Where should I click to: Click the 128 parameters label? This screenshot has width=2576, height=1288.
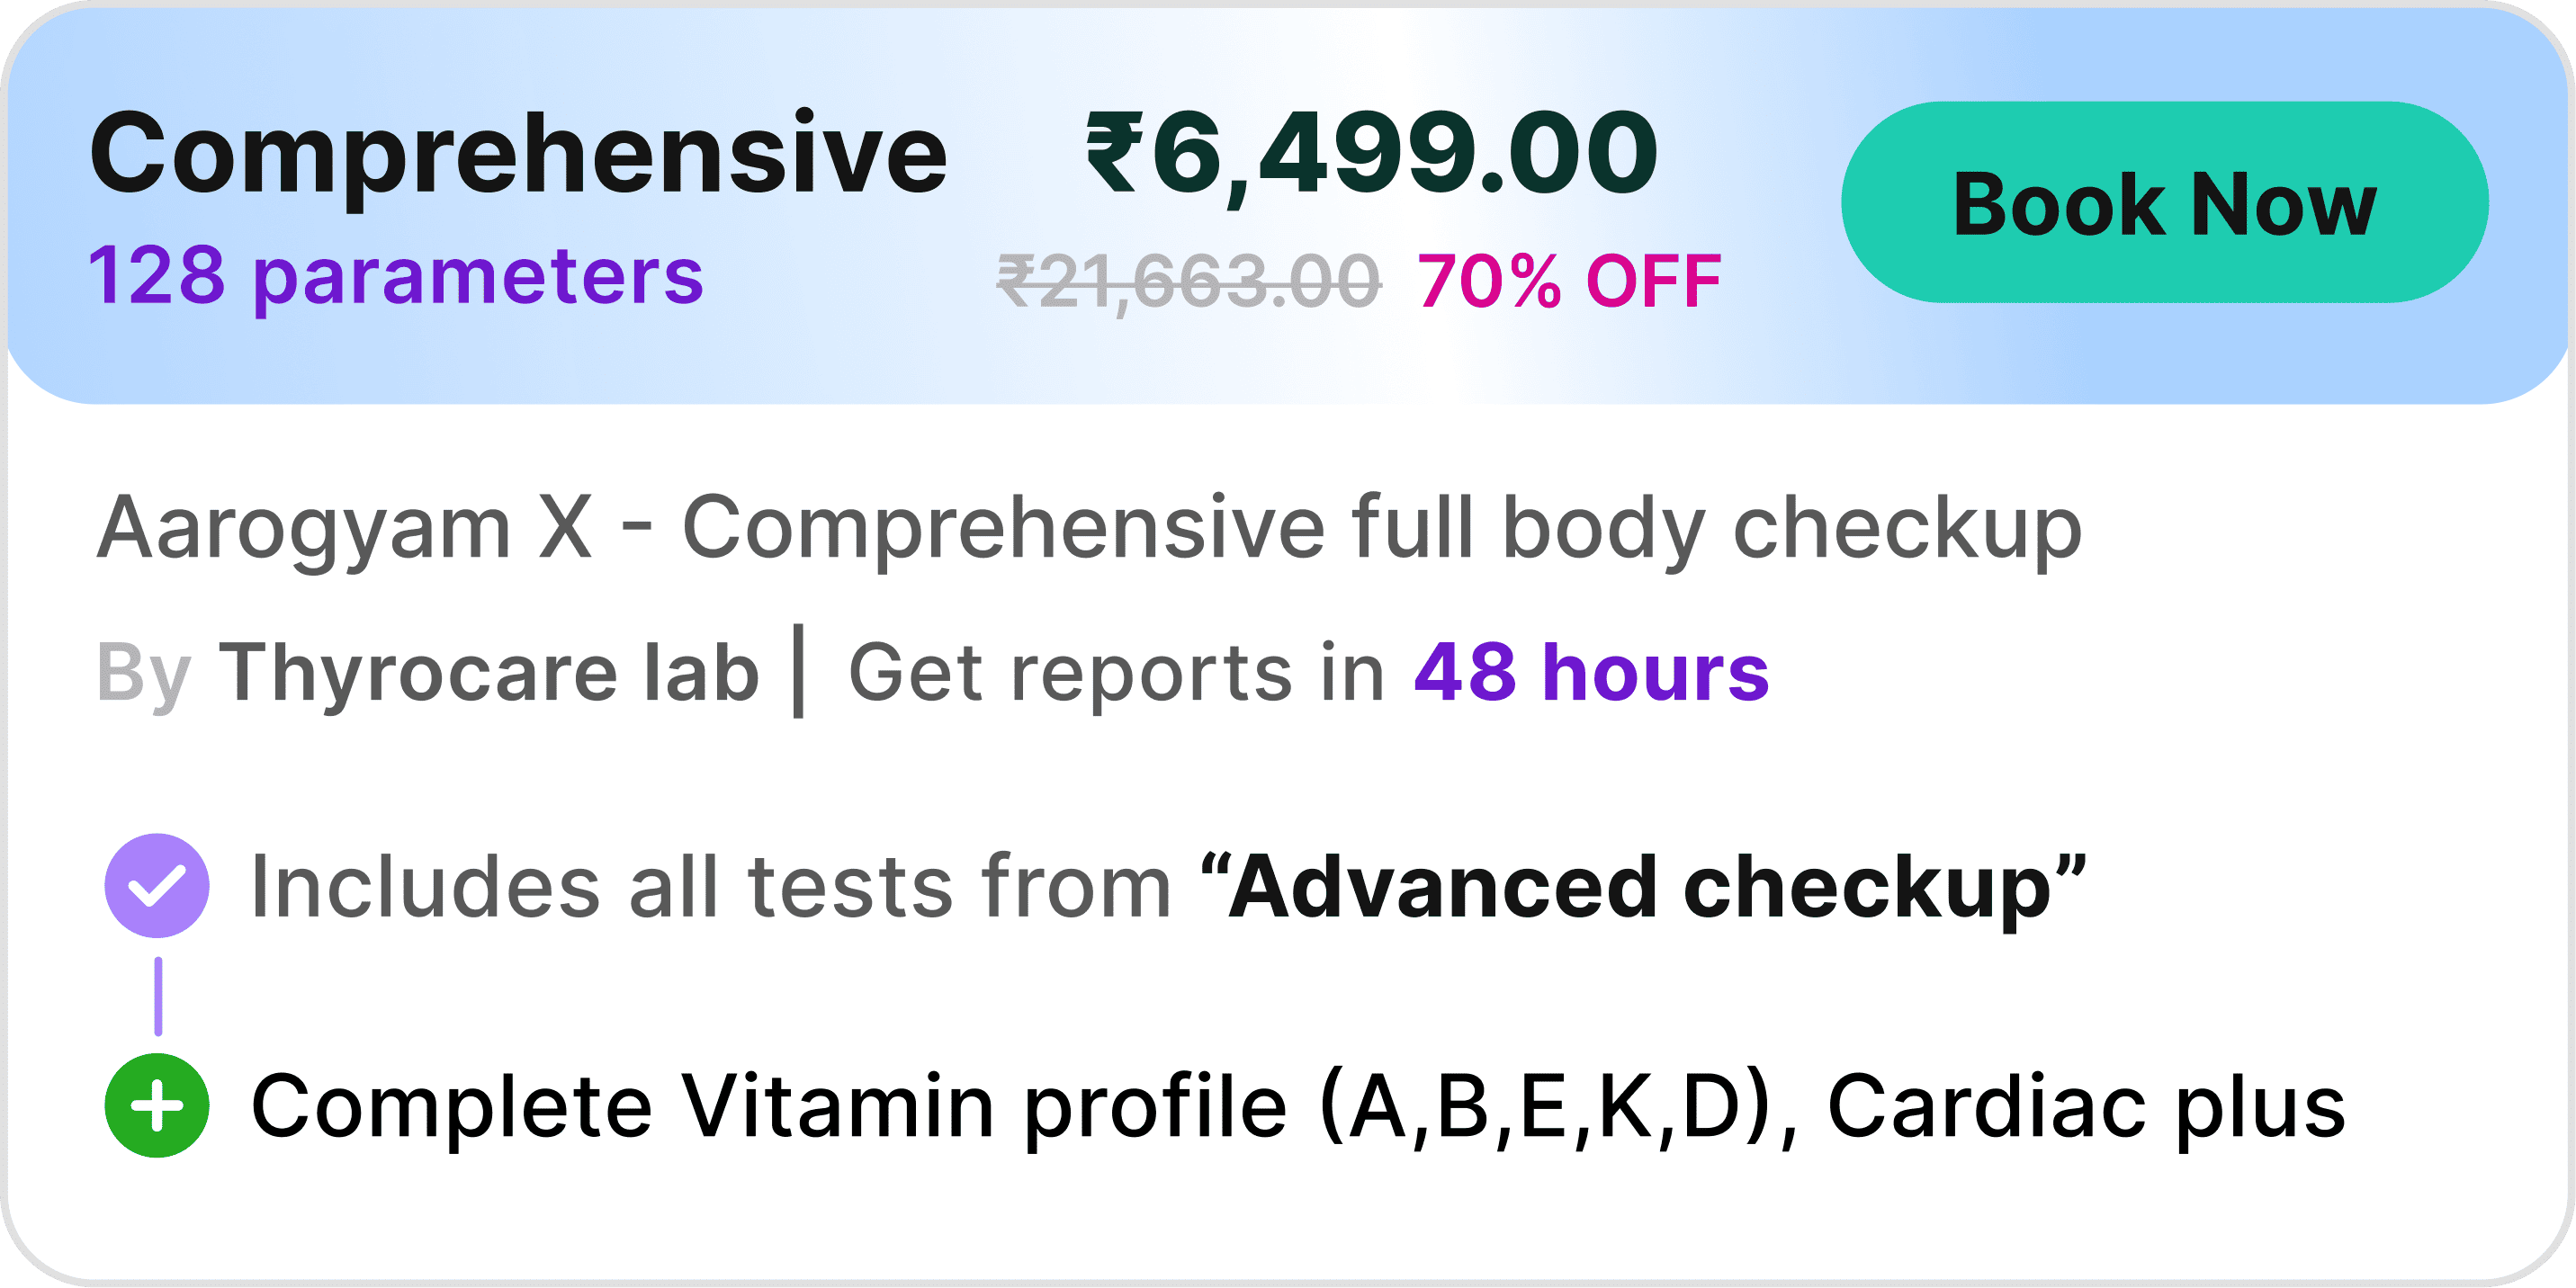pyautogui.click(x=396, y=276)
